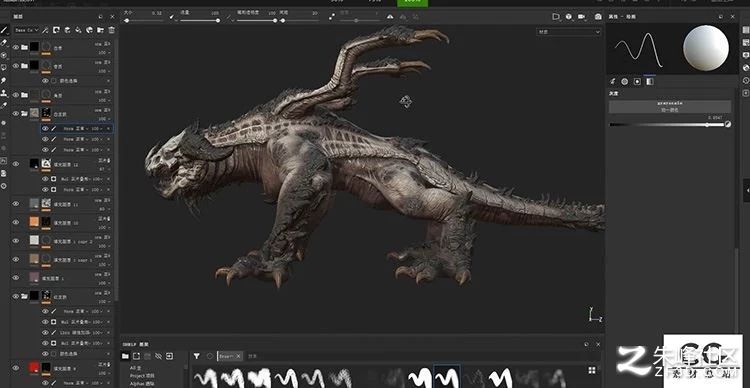Screen dimensions: 750x388
Task: Select the Paint brush tool
Action: 4,30
